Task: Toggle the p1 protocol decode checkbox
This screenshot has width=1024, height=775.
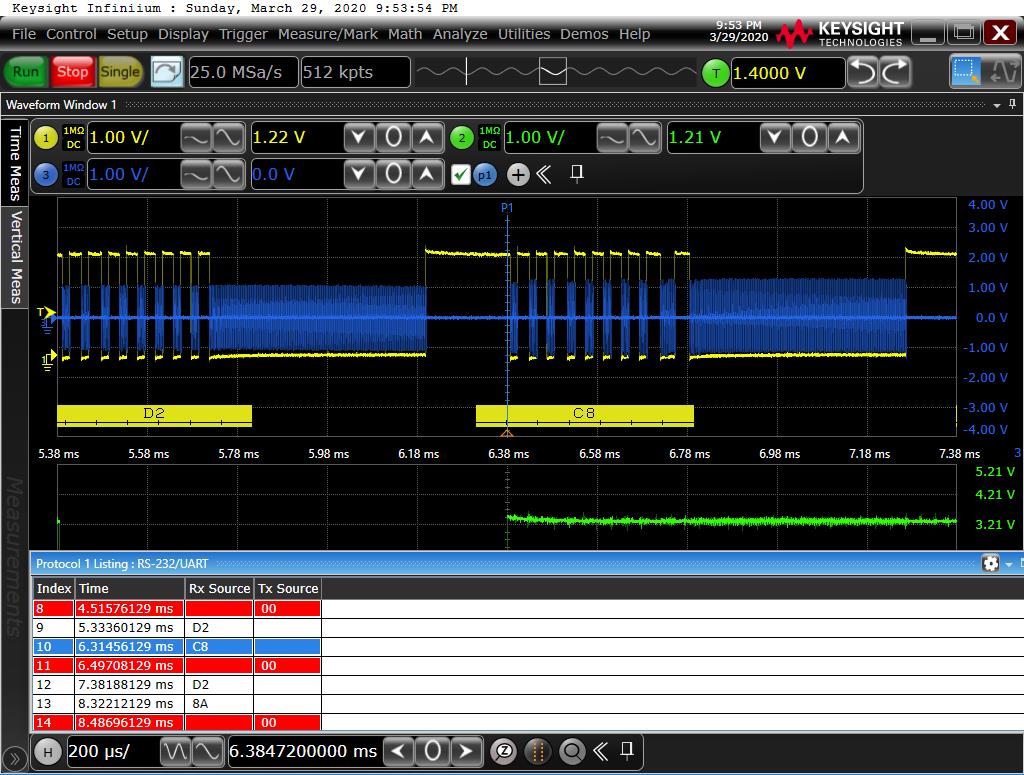Action: pos(460,175)
